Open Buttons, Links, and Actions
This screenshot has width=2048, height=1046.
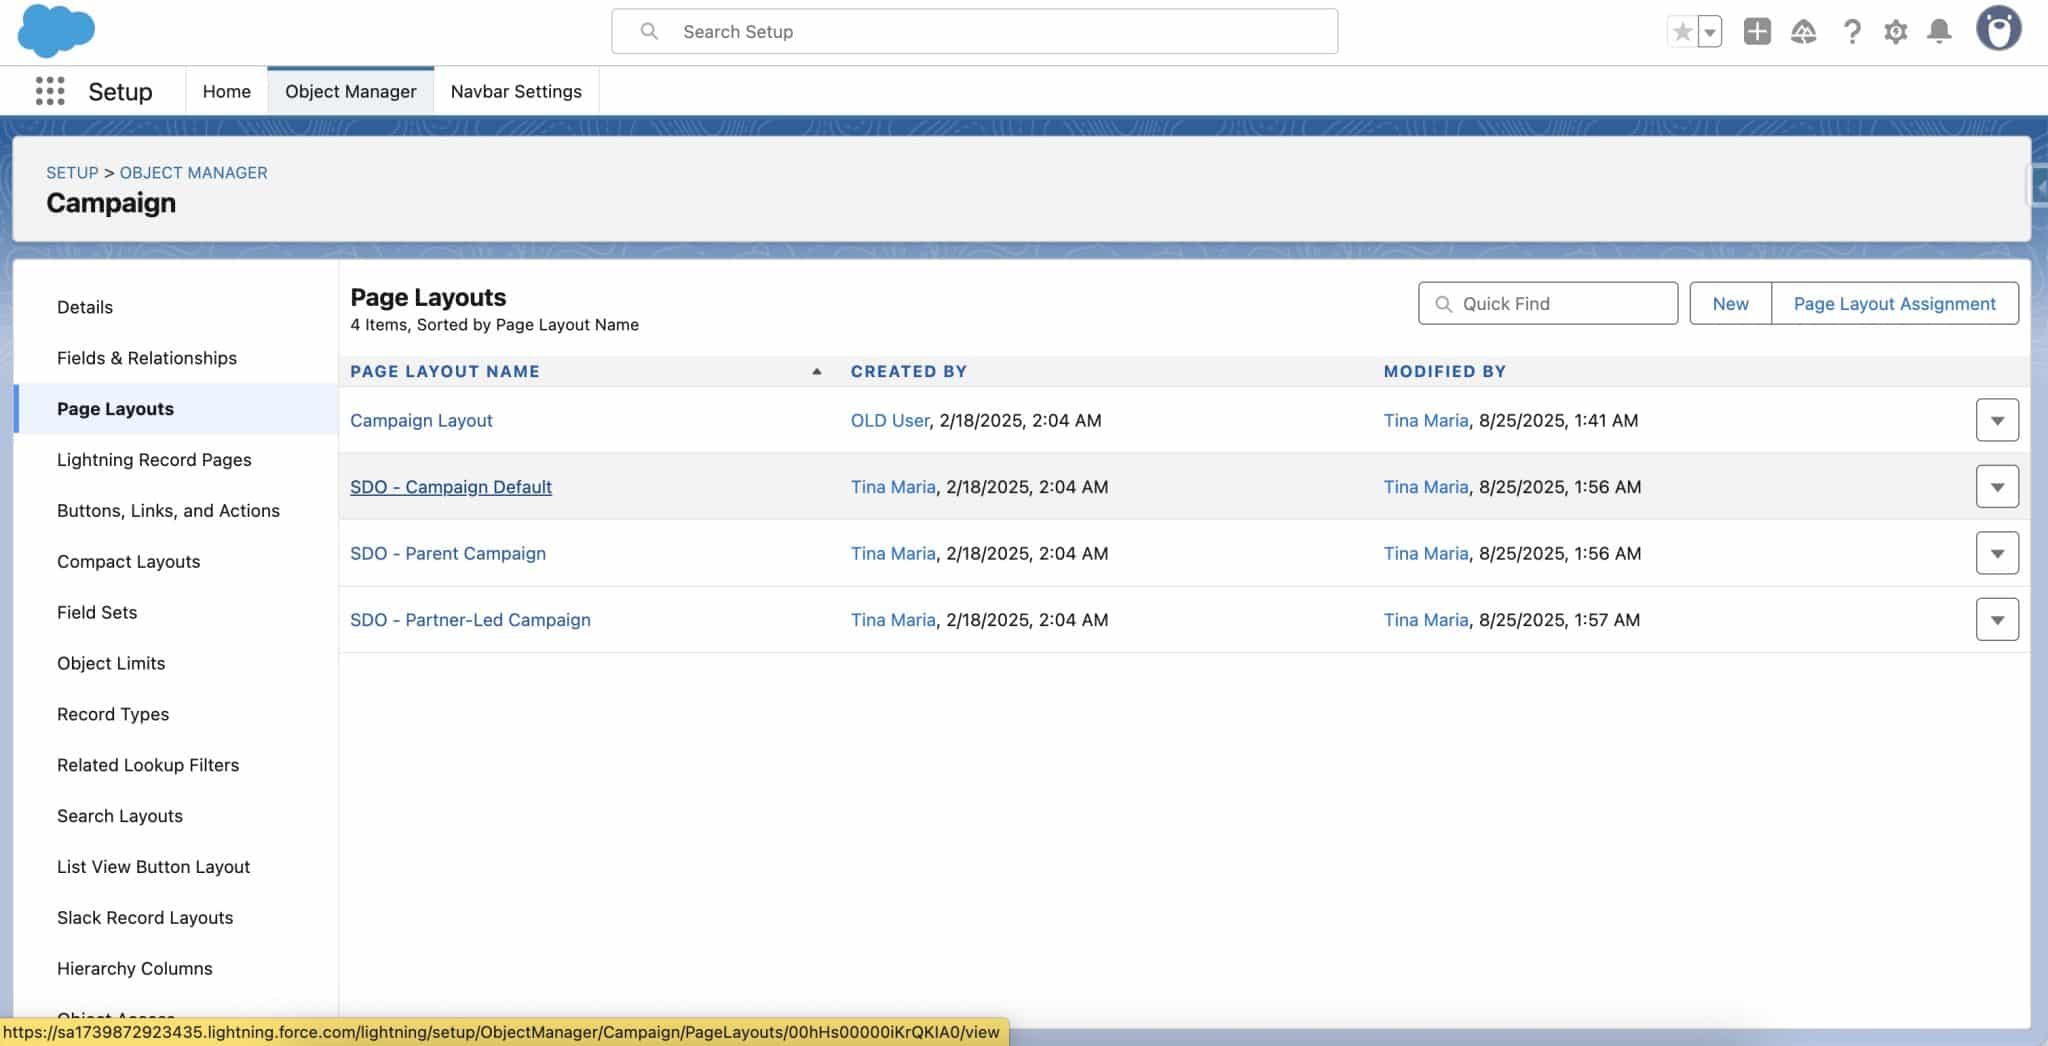click(x=168, y=511)
